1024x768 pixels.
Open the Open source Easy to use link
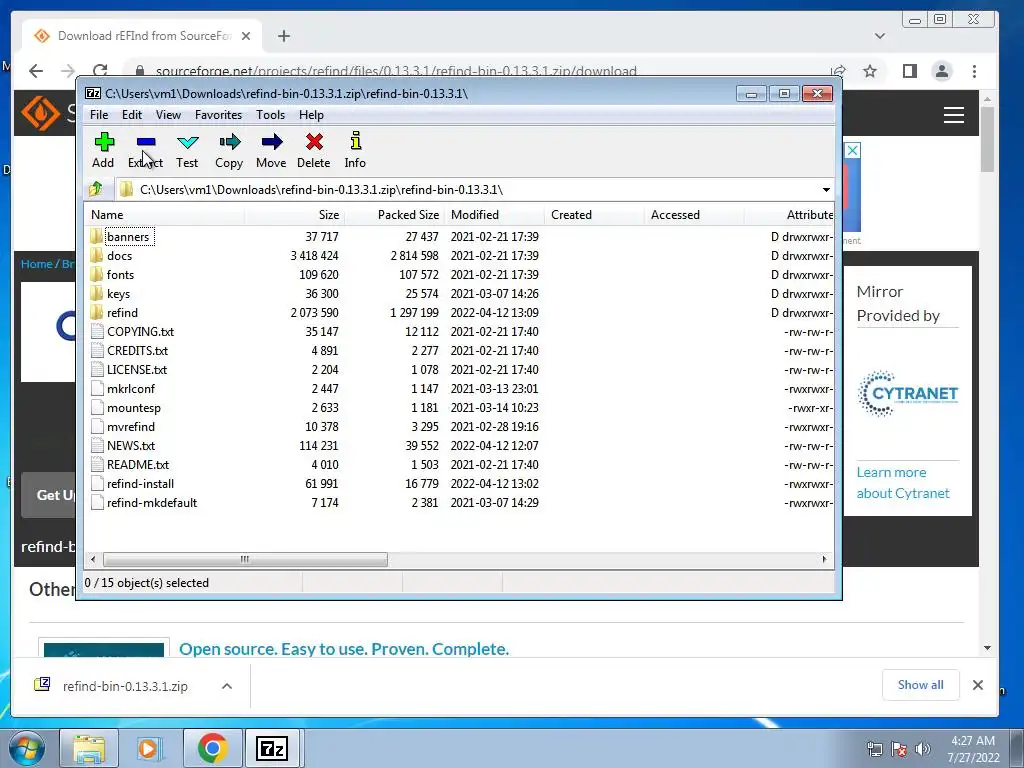[x=344, y=649]
